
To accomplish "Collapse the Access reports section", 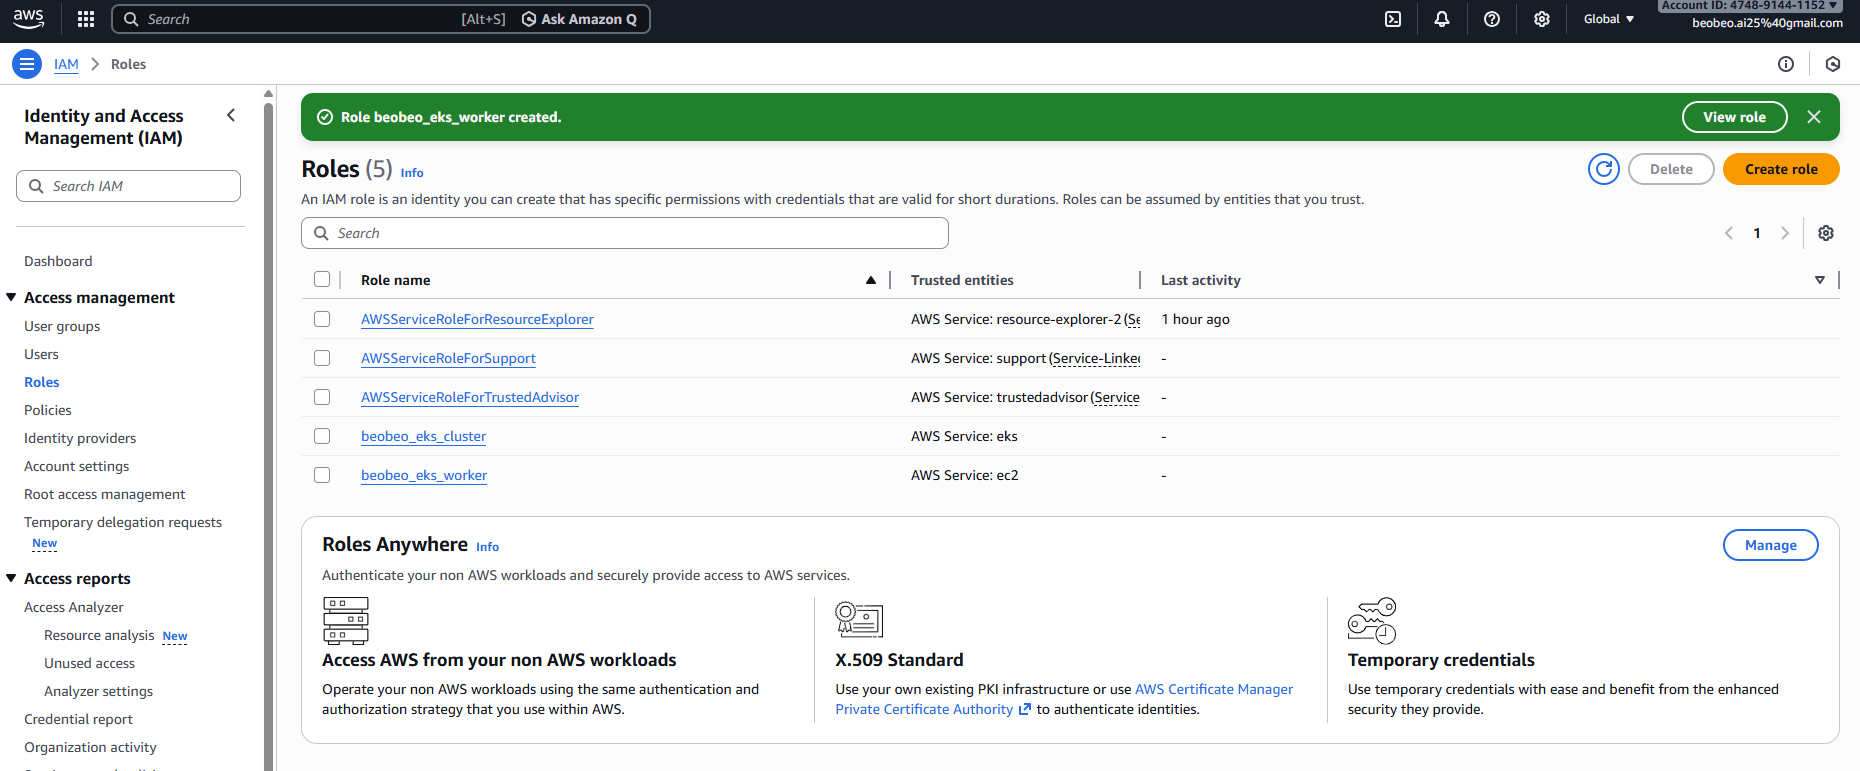I will click(x=11, y=578).
